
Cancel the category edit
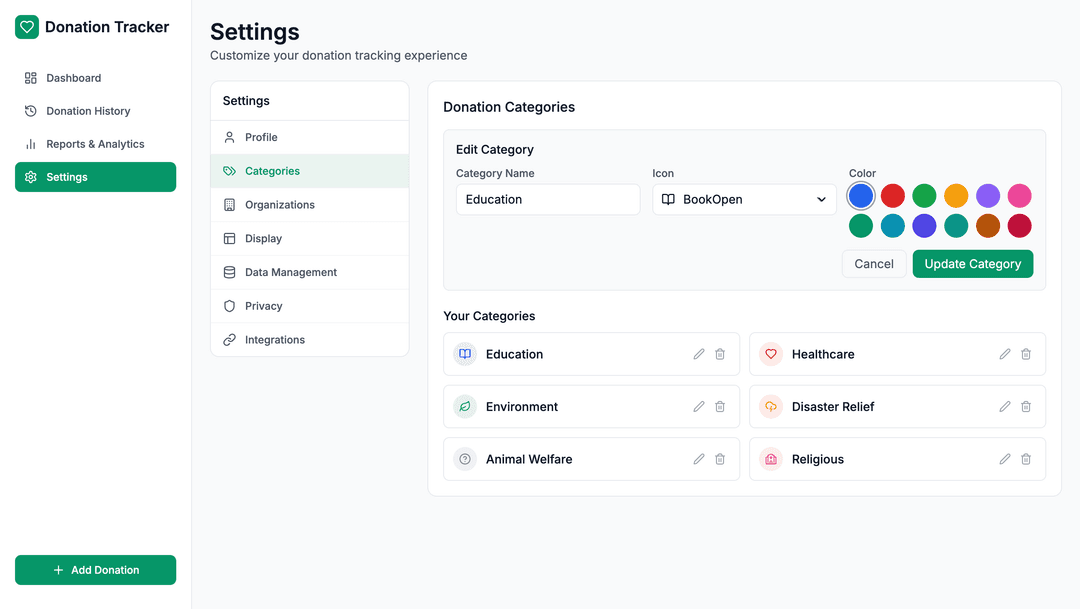click(873, 264)
